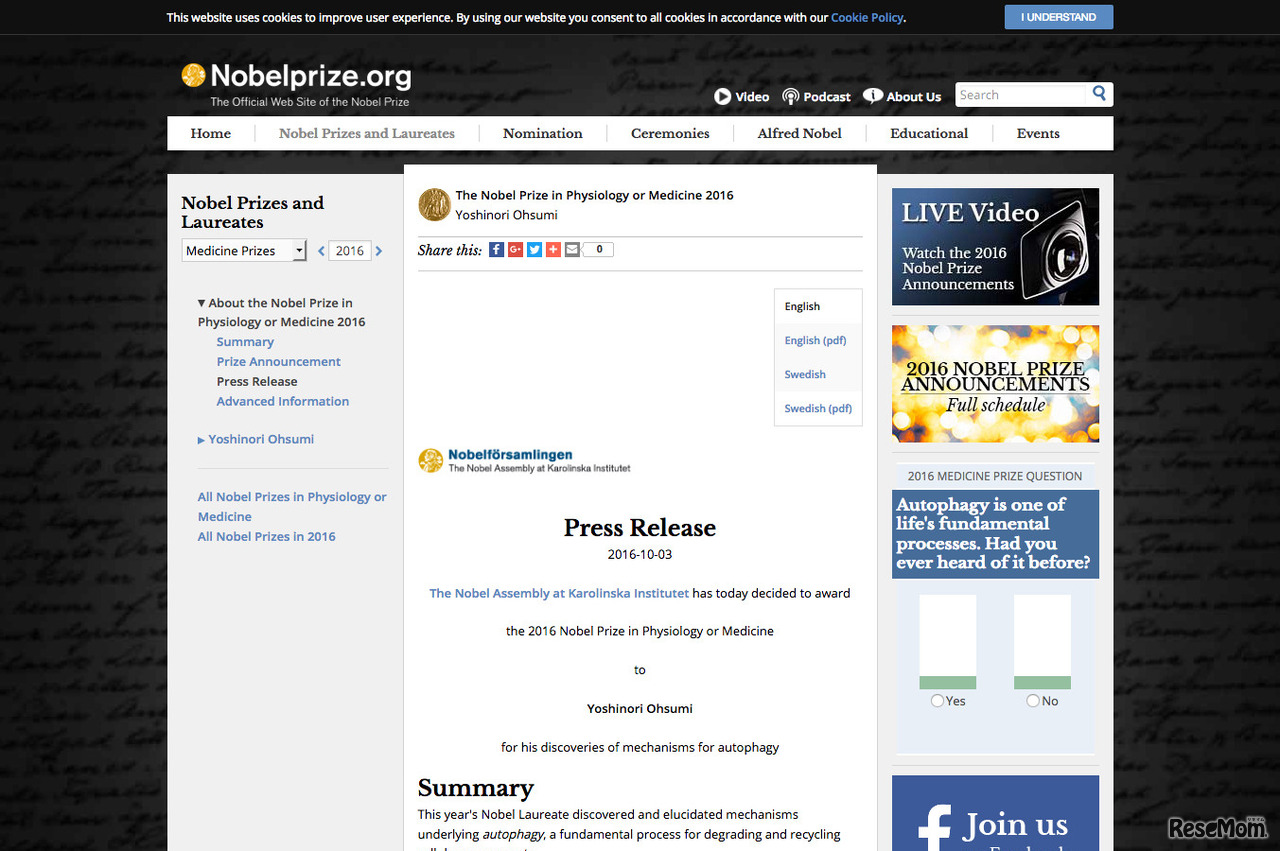Click the Nobelprize.org logo
This screenshot has width=1280, height=851.
[x=296, y=82]
